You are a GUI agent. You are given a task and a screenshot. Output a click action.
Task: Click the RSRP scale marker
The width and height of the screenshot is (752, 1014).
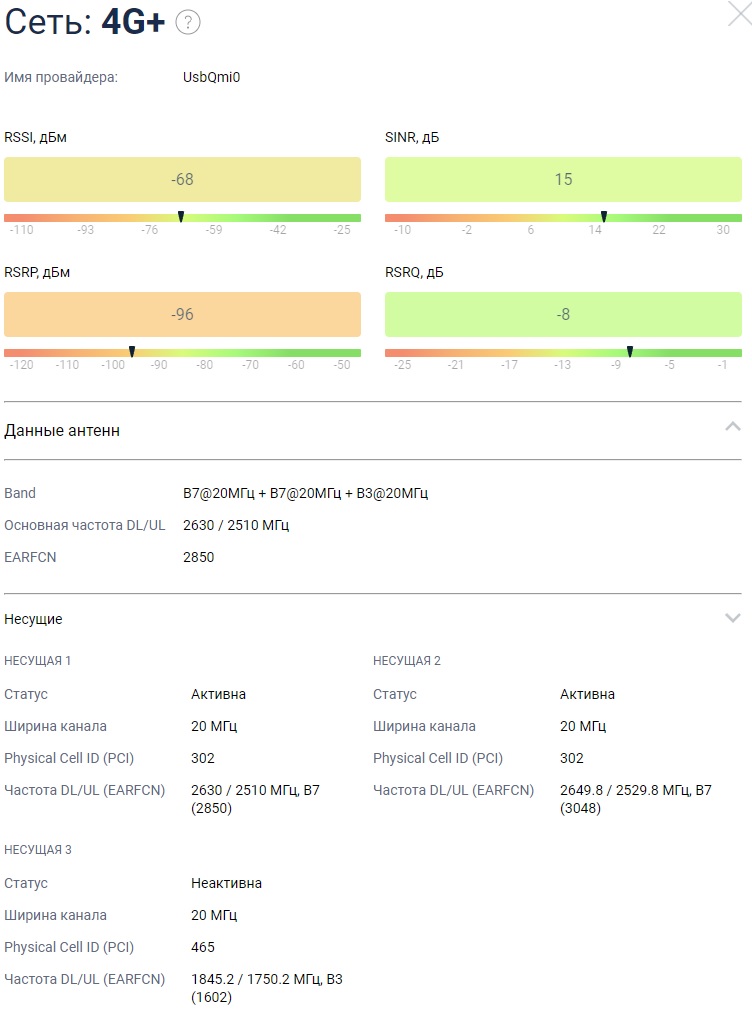132,351
